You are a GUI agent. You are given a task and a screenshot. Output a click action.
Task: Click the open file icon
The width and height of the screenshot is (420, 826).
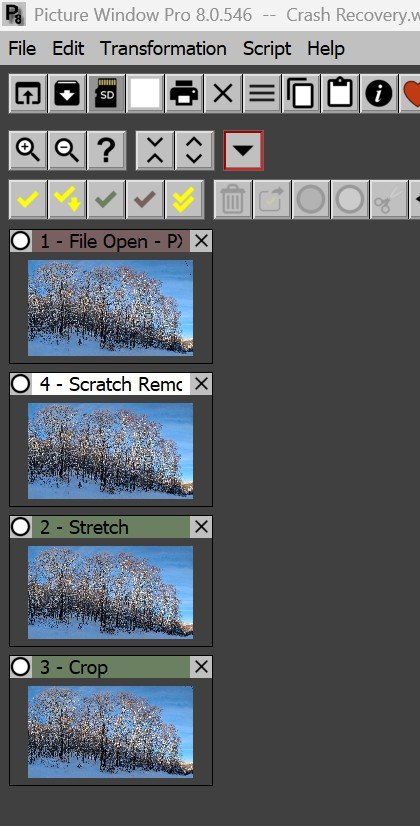(28, 94)
